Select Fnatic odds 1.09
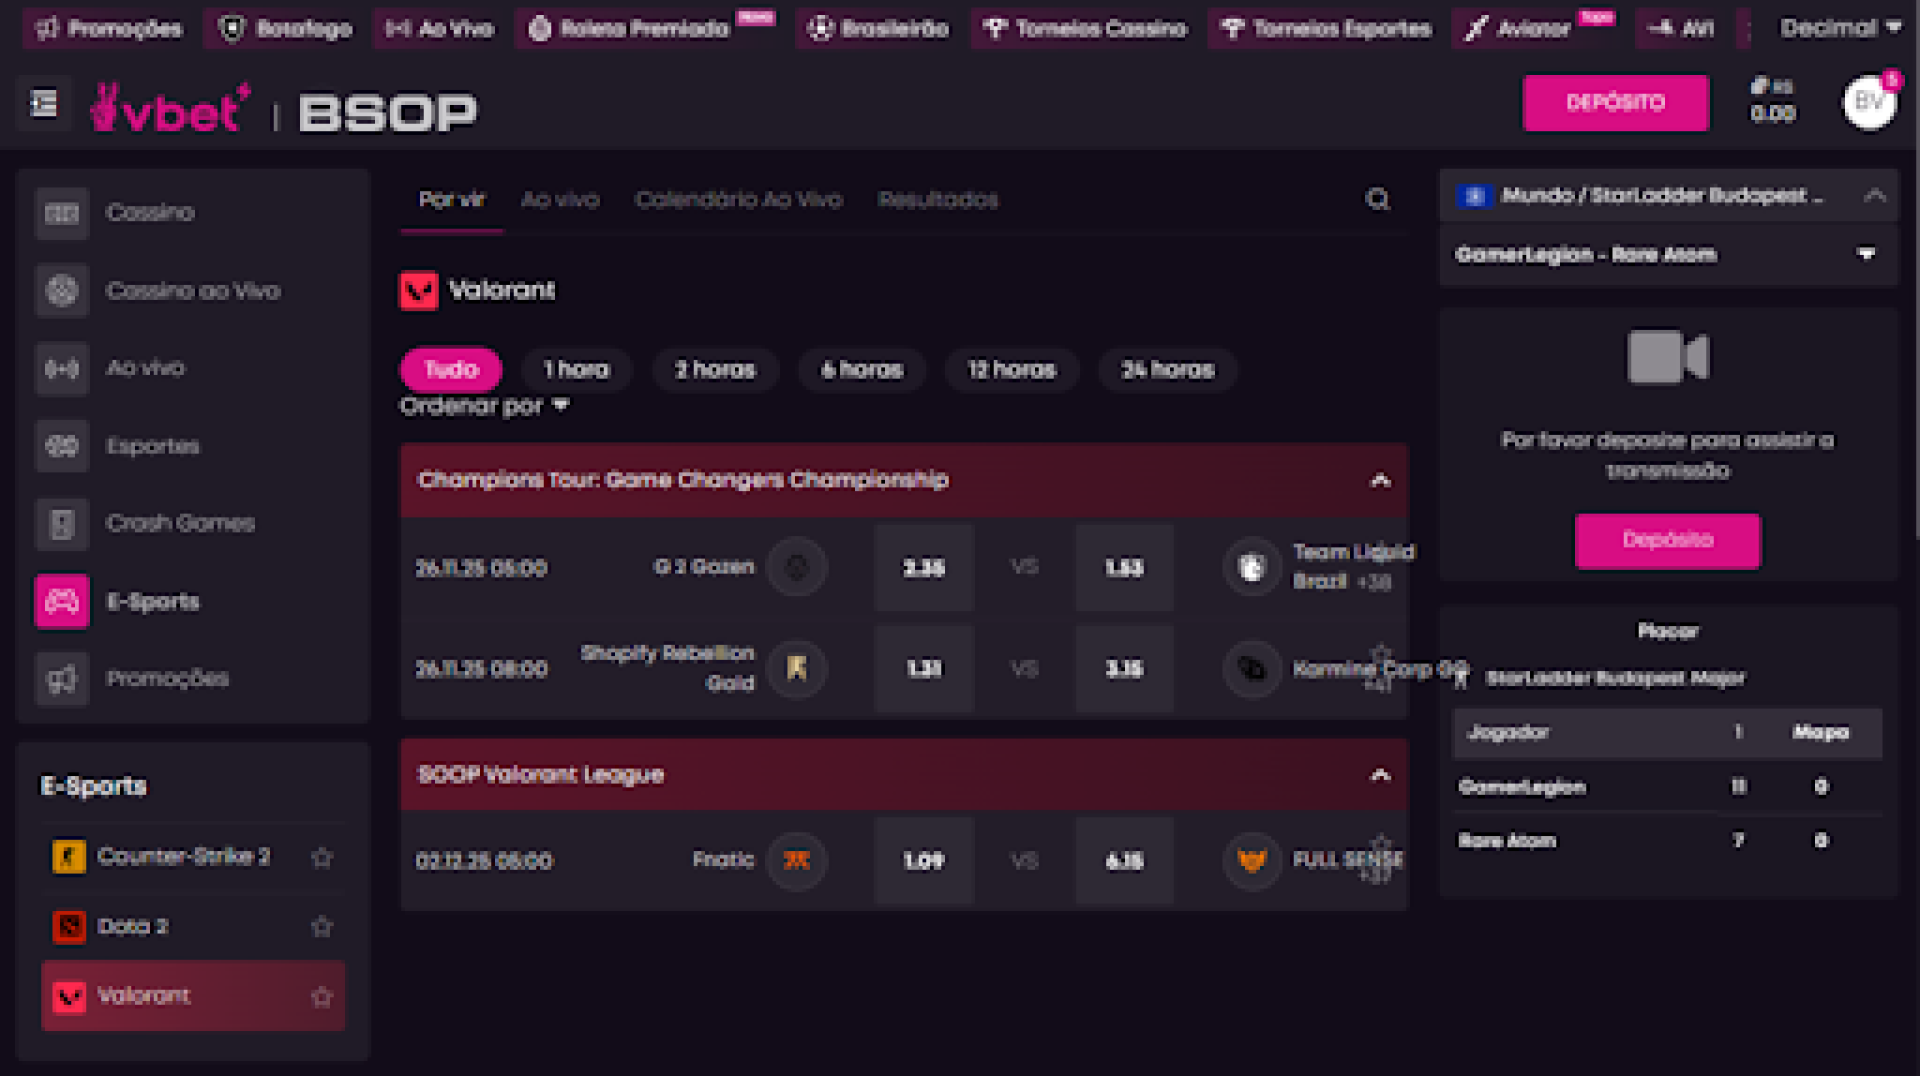The height and width of the screenshot is (1076, 1920). (x=923, y=861)
